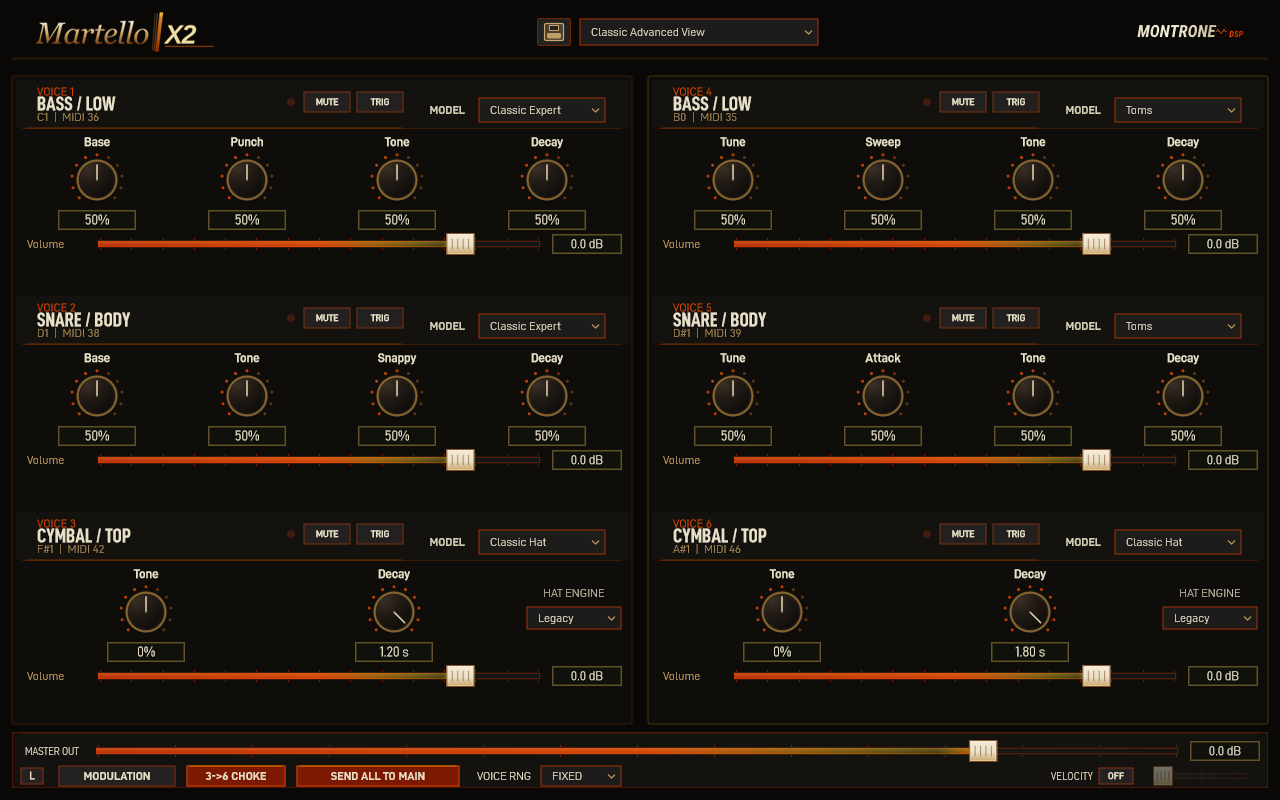
Task: Trigger Voice 3 with TRIG button
Action: [x=380, y=534]
